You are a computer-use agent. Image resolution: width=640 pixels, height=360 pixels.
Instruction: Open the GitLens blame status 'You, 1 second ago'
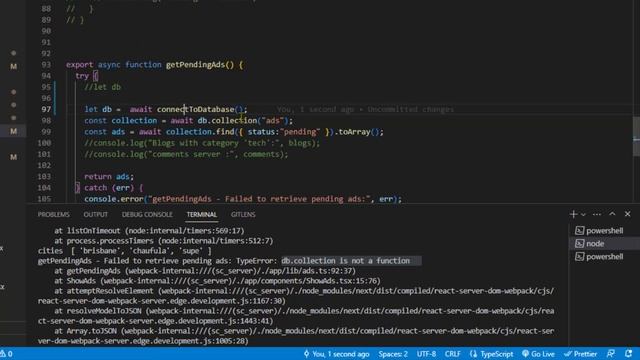point(336,354)
